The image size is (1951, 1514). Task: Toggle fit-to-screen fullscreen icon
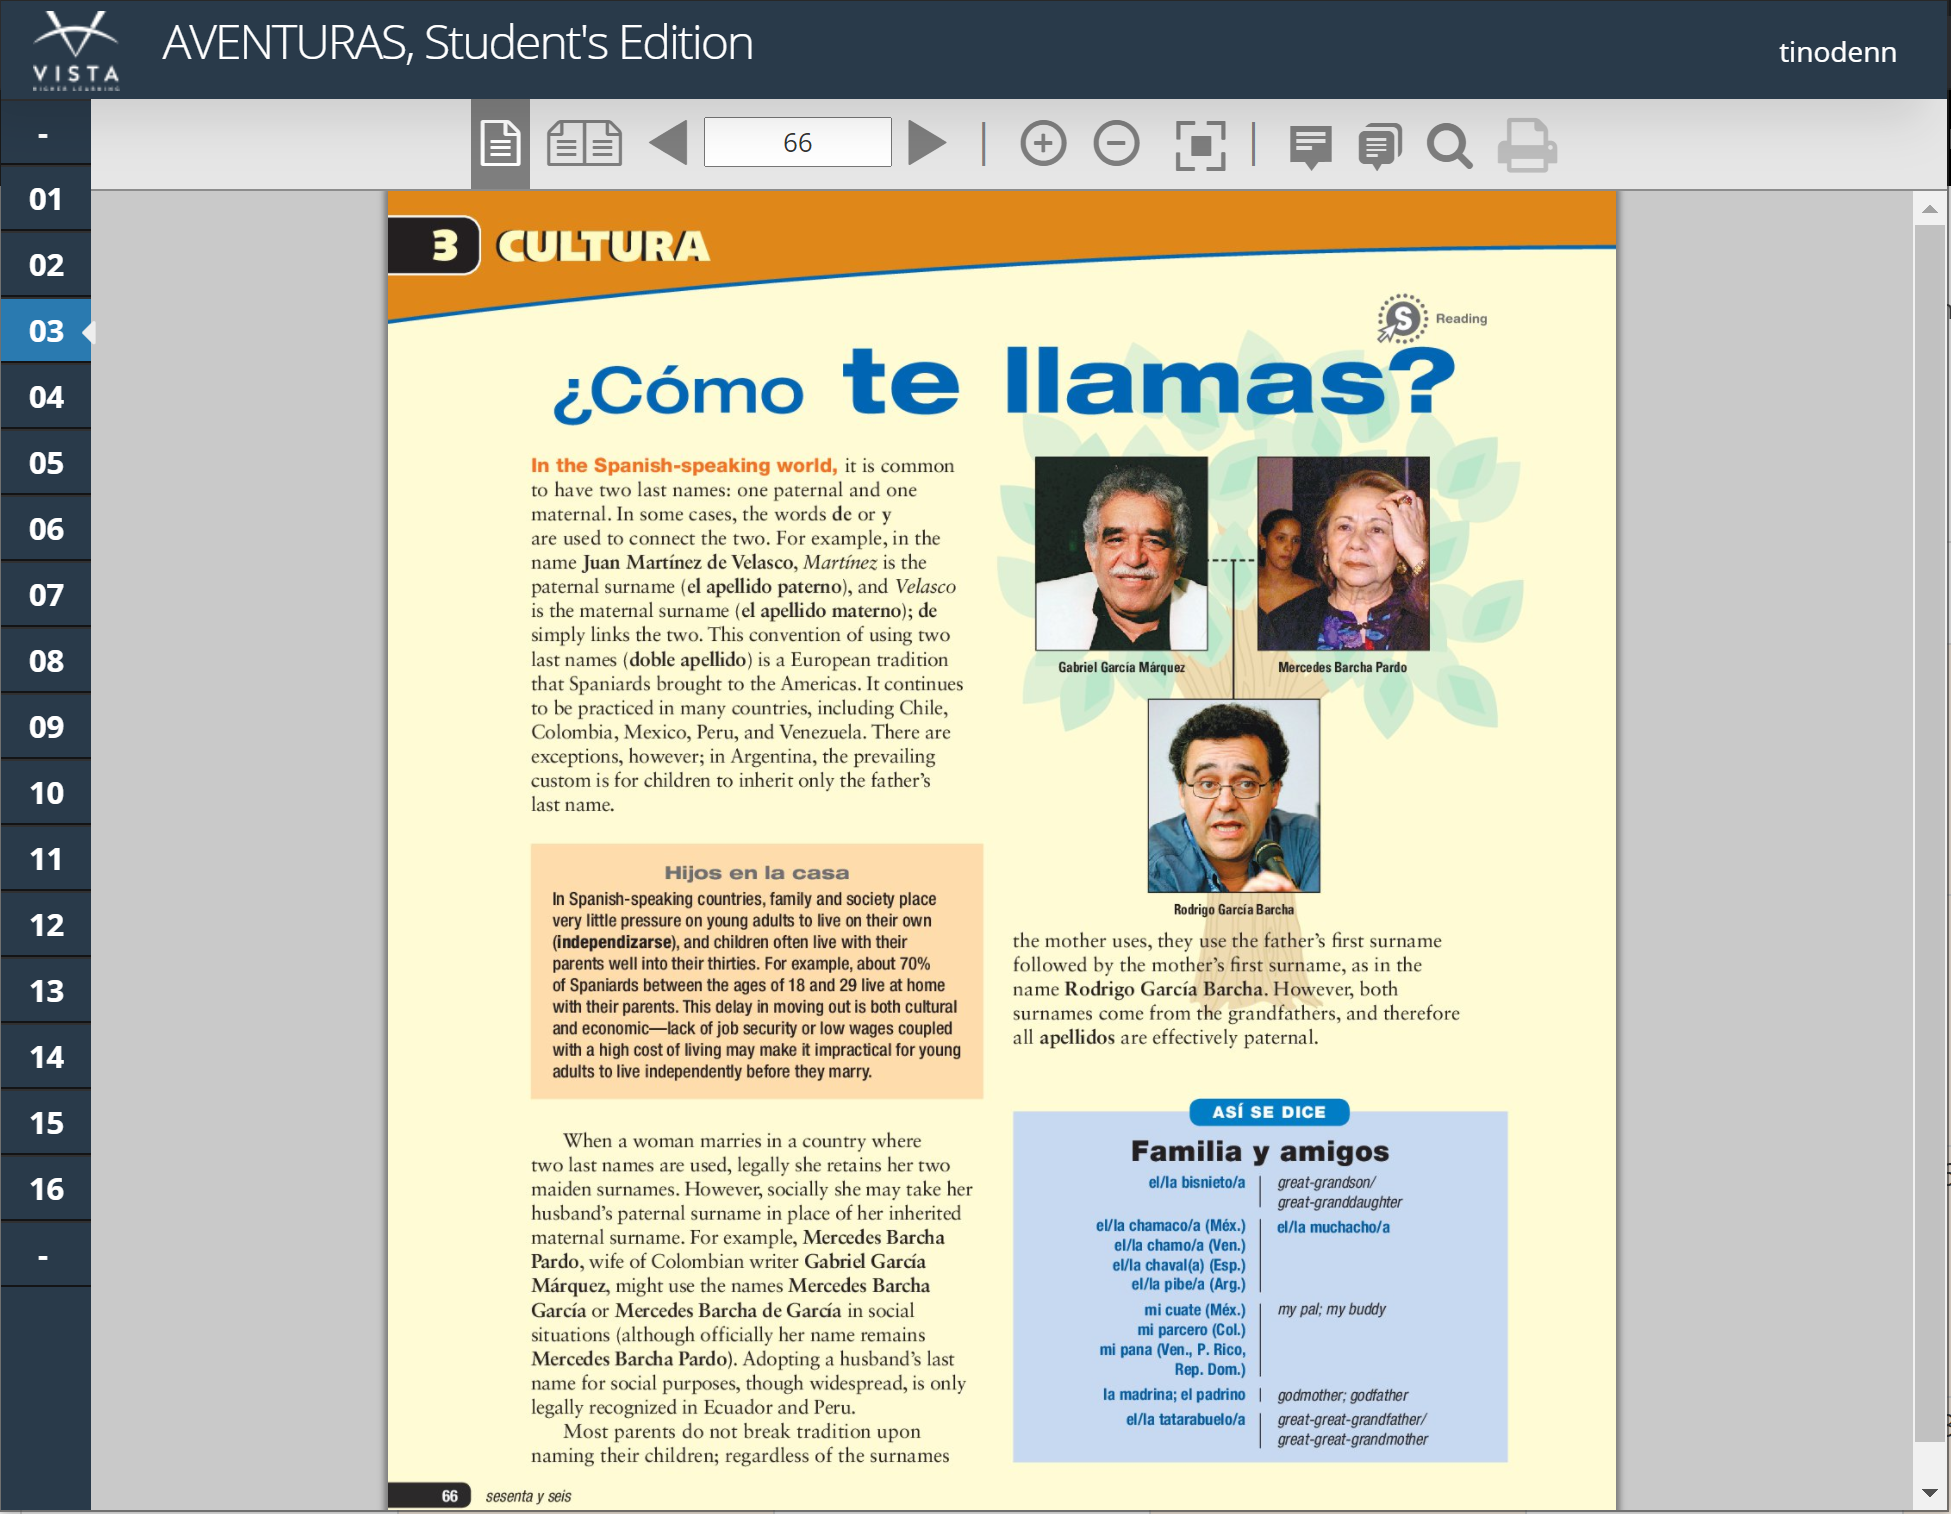(x=1200, y=145)
